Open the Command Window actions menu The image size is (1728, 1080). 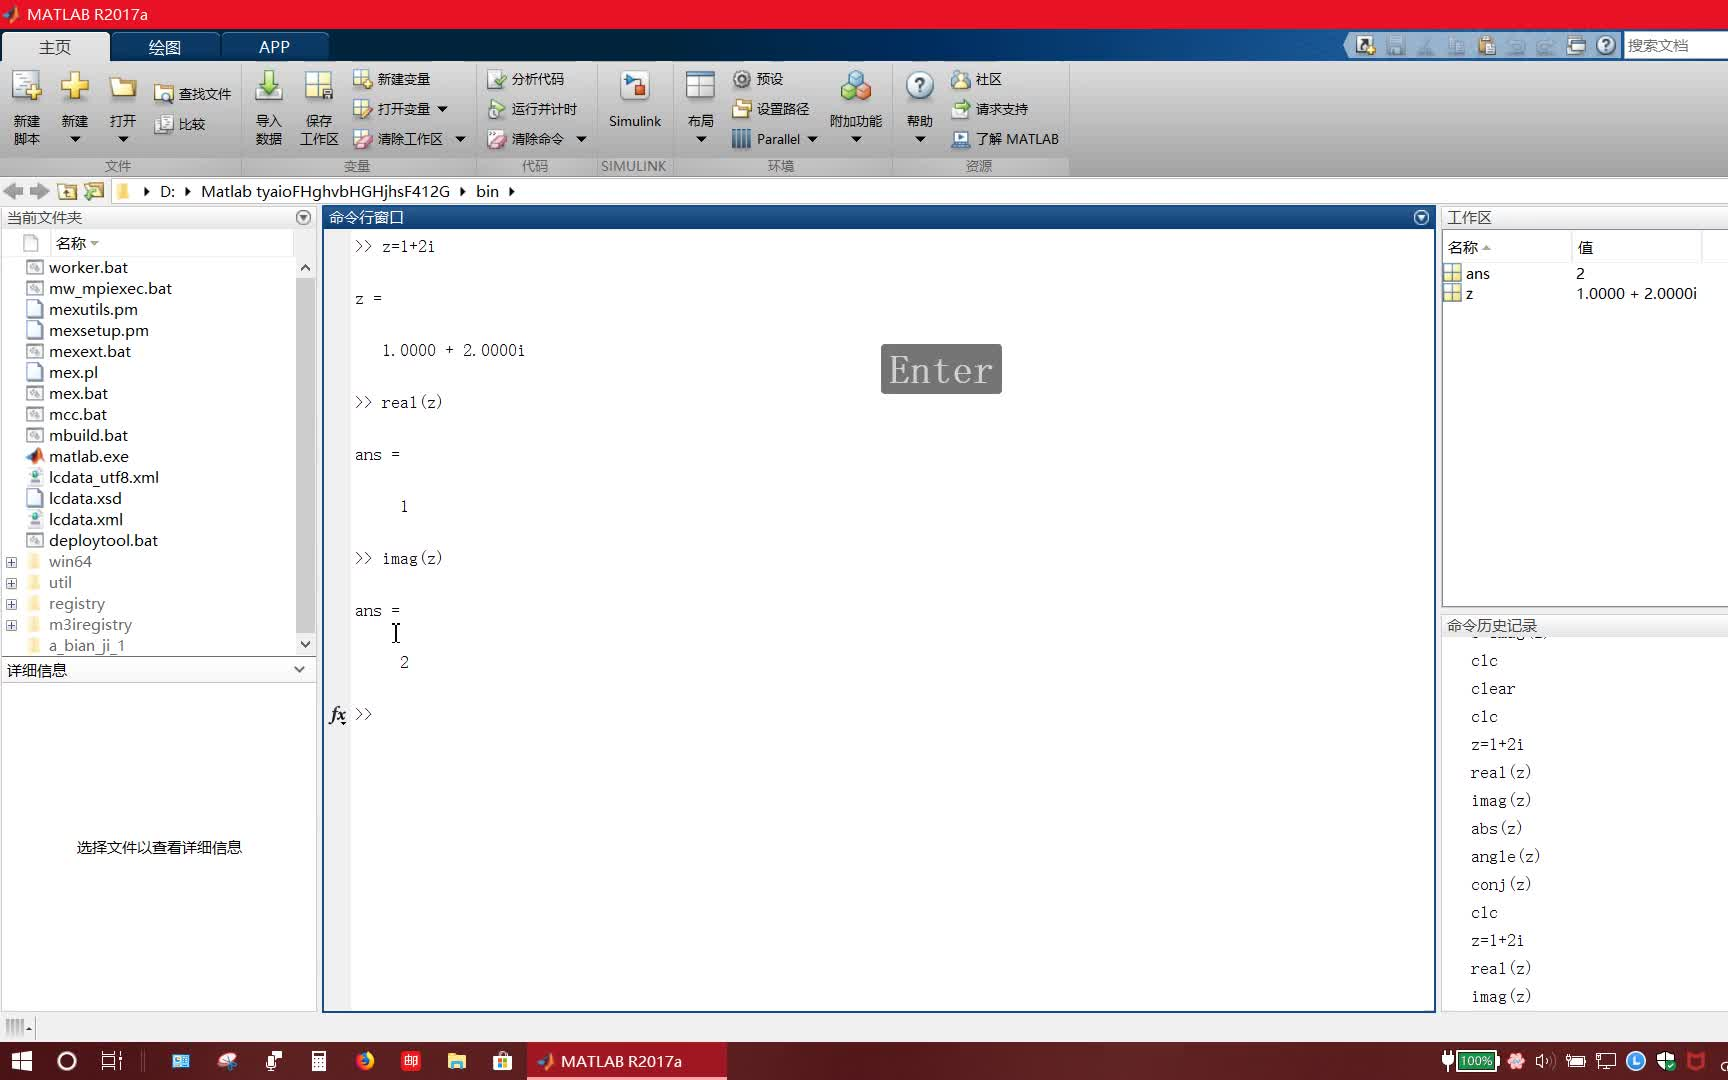coord(1421,217)
